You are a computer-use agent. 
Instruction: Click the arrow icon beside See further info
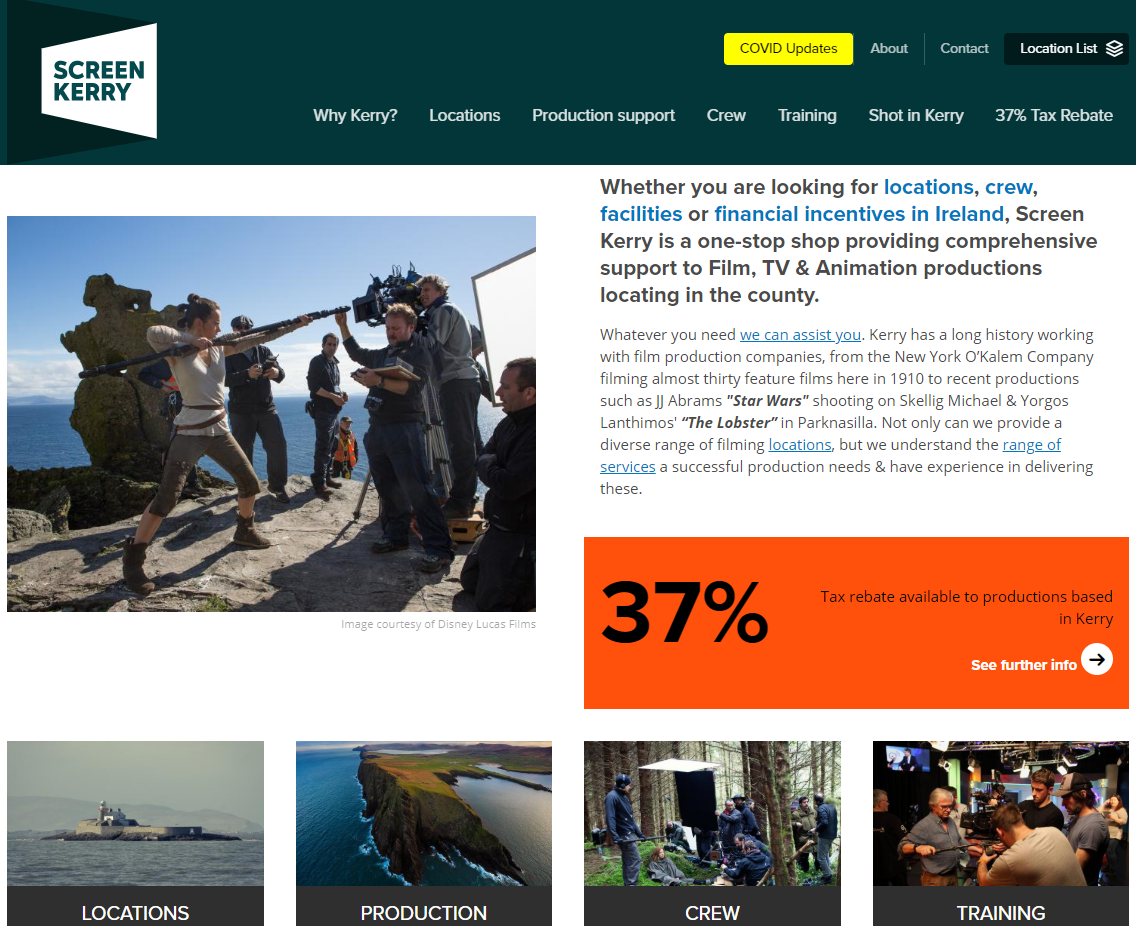click(1097, 659)
